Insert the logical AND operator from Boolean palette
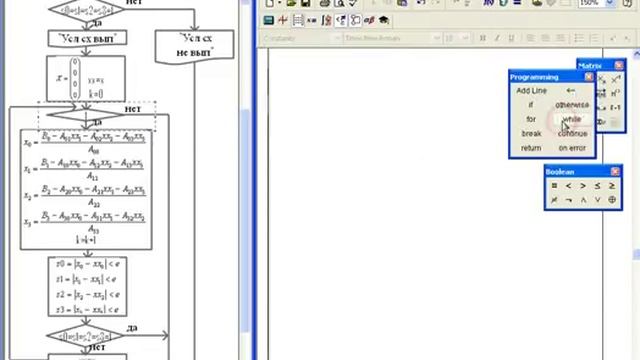 pos(583,200)
